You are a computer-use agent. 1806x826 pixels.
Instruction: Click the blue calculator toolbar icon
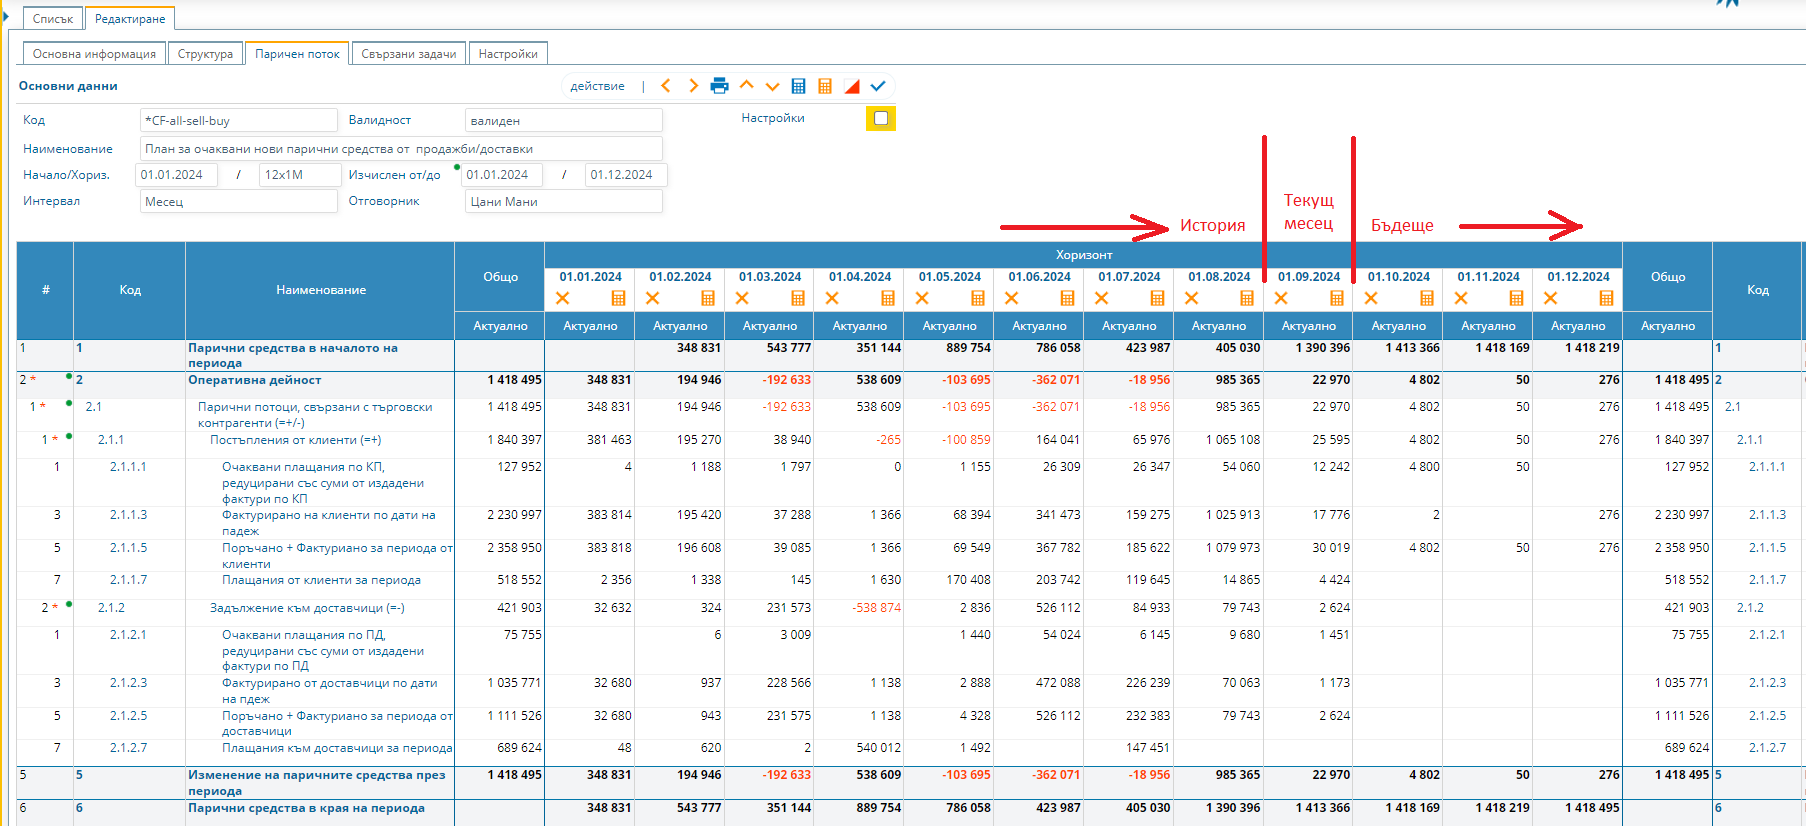[x=798, y=86]
